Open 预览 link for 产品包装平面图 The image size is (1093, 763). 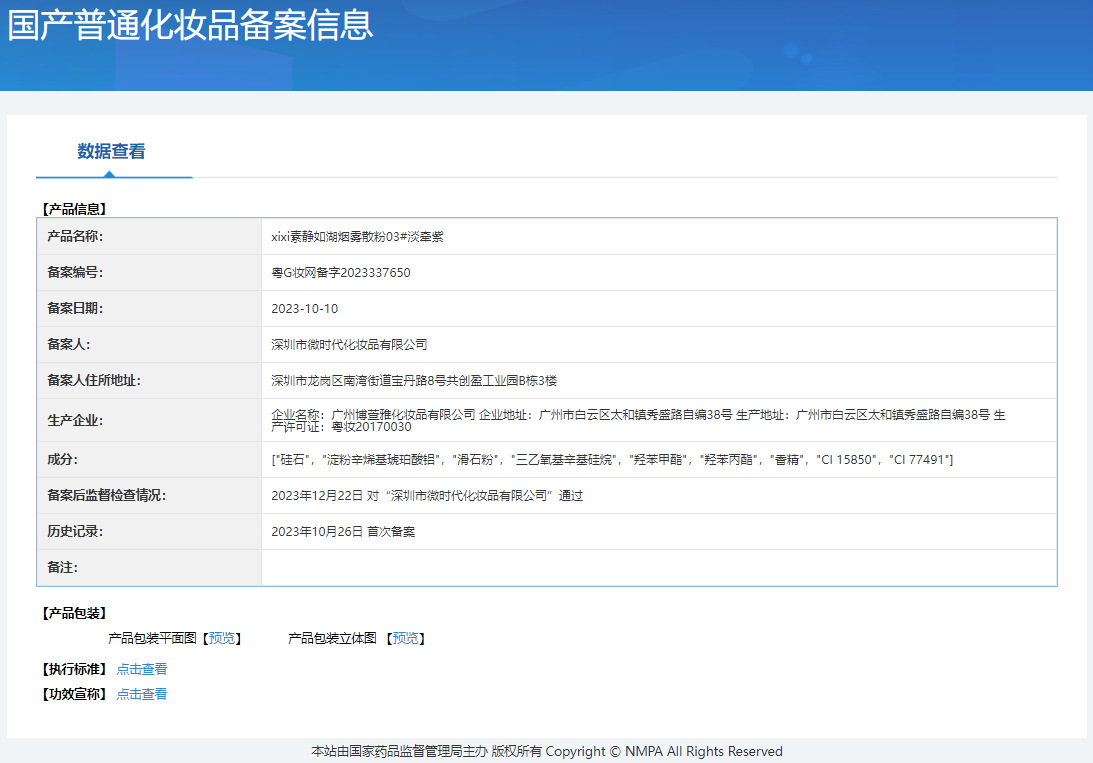(222, 638)
